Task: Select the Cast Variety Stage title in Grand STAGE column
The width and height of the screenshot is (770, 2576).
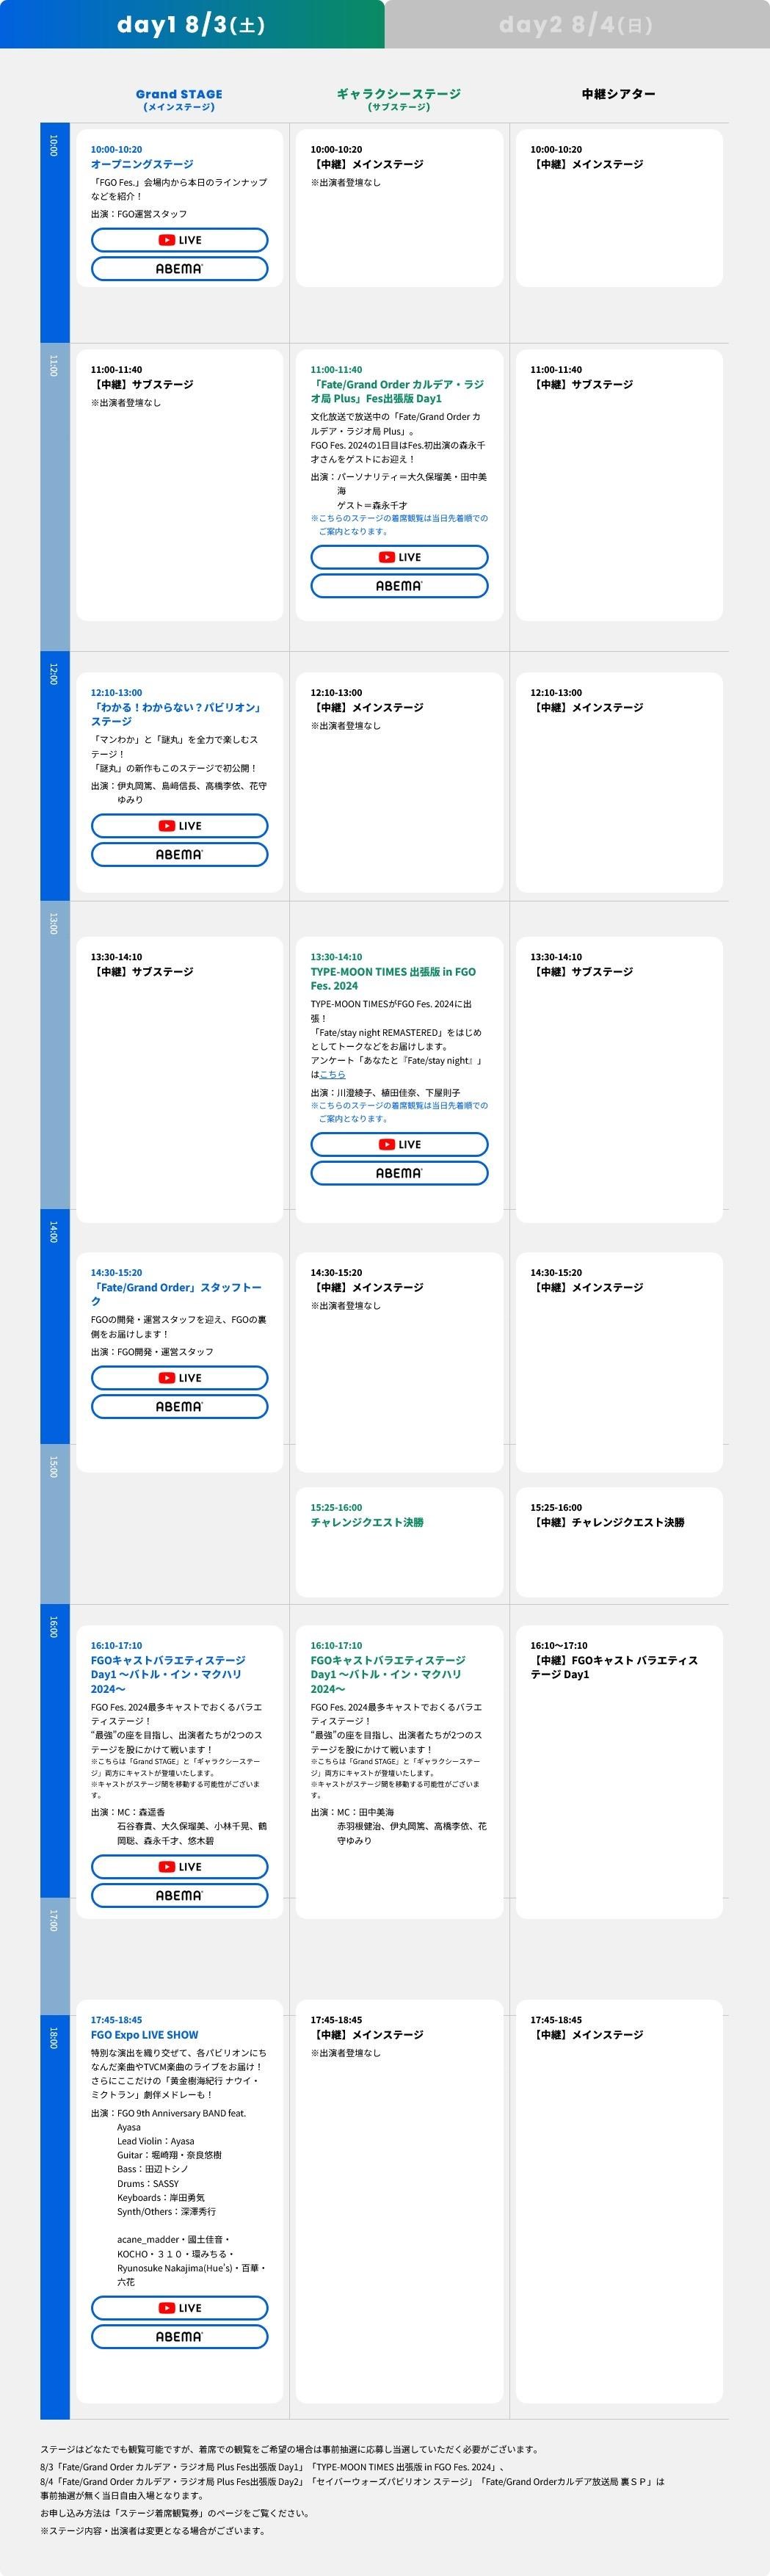Action: click(x=168, y=1674)
